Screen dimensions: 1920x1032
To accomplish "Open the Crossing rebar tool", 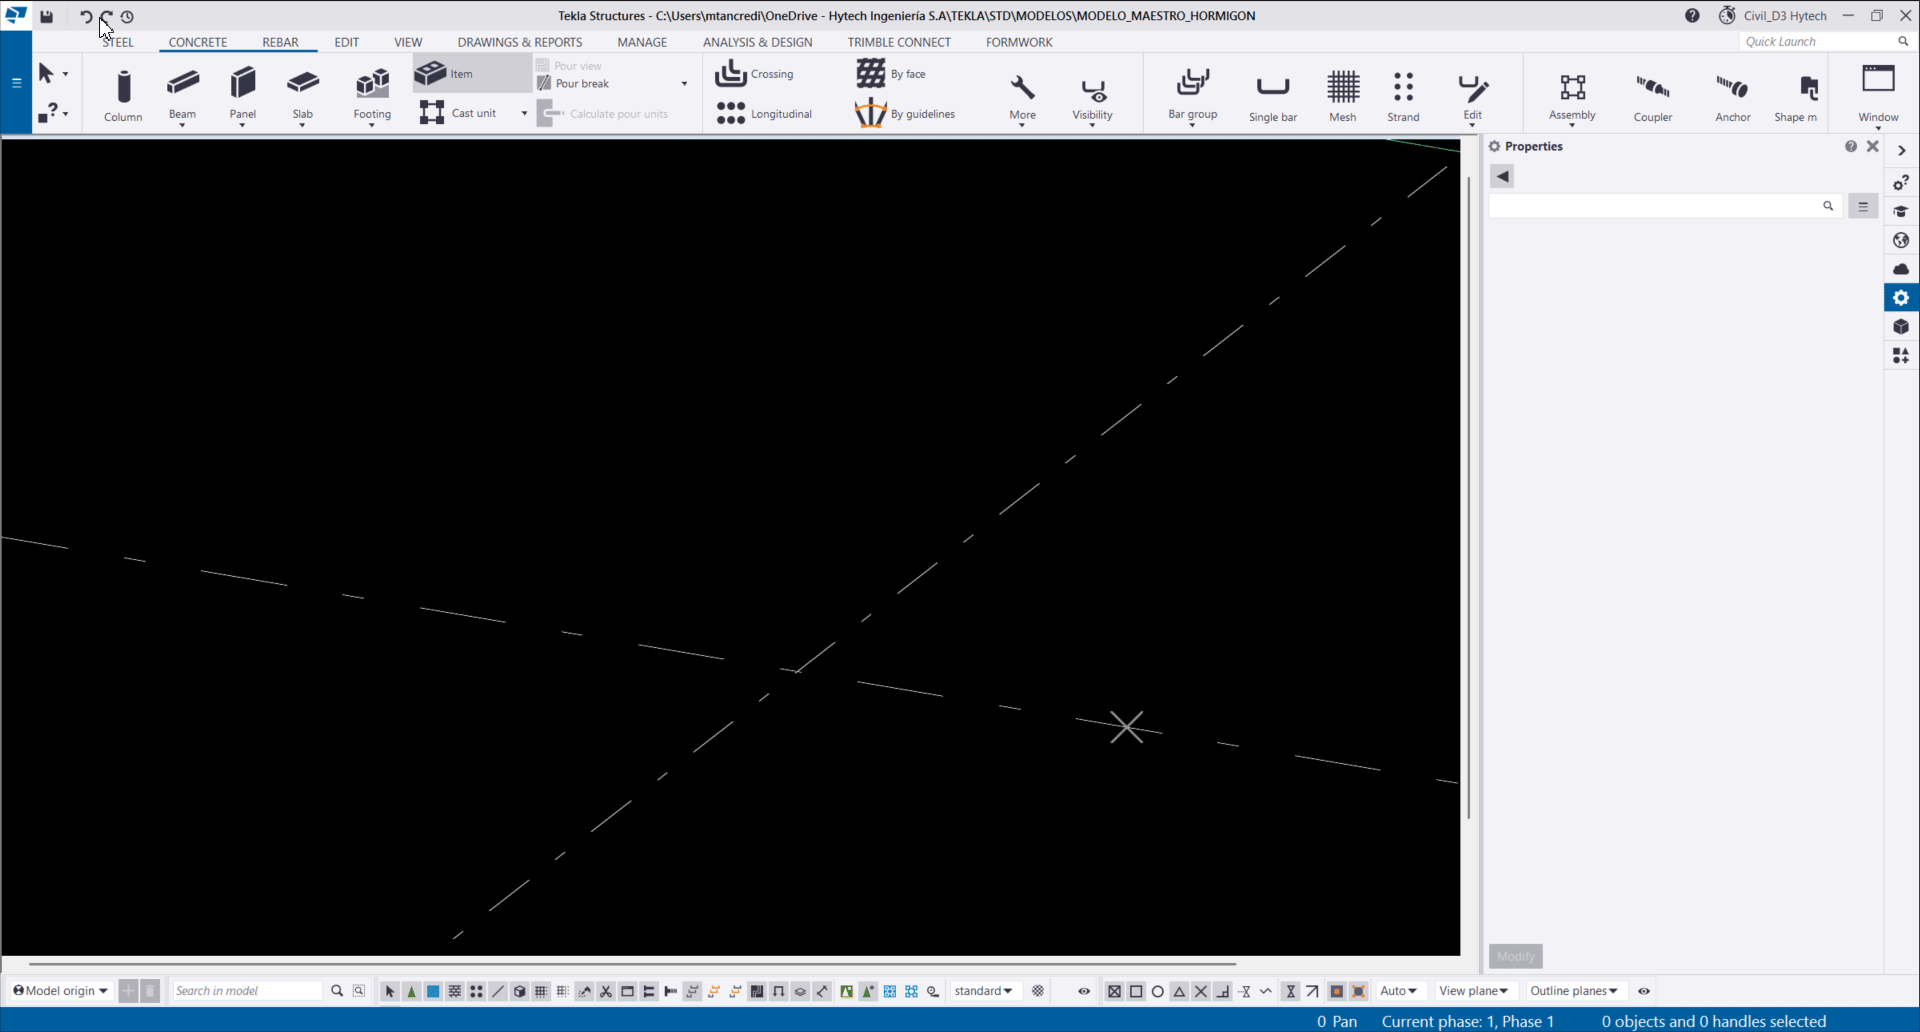I will (x=755, y=74).
